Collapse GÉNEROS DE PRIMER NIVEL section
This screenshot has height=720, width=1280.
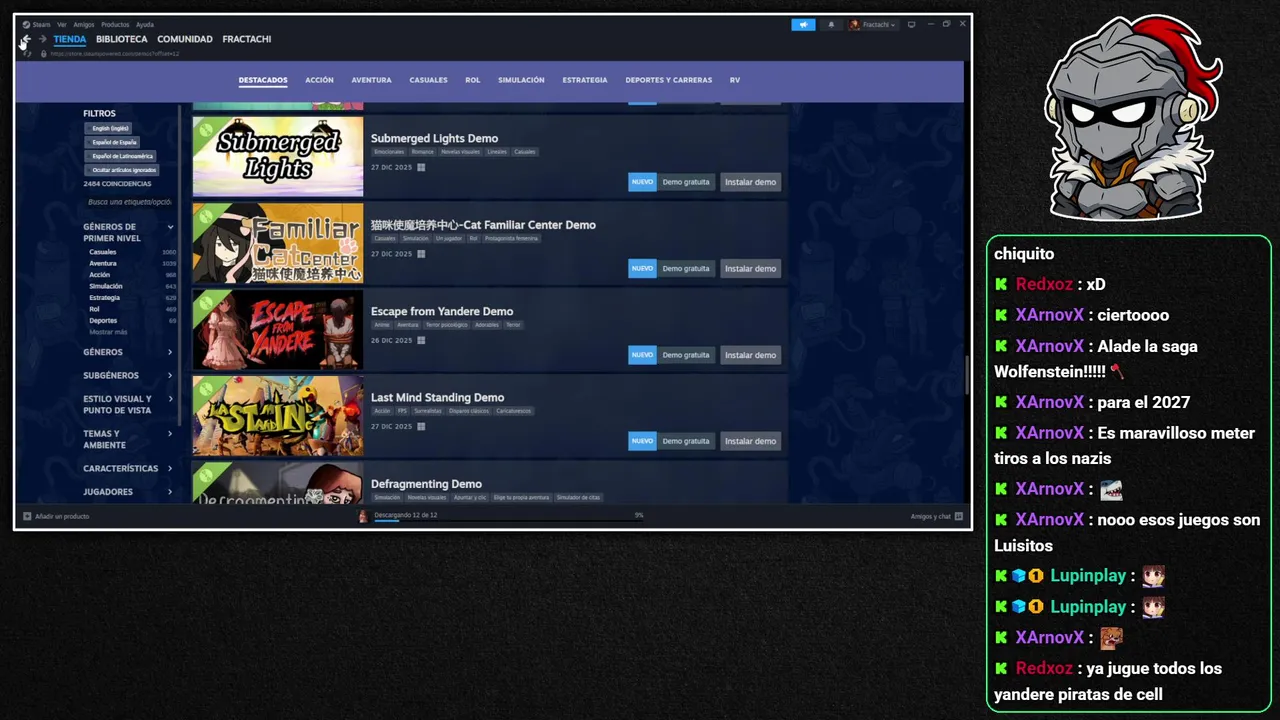pyautogui.click(x=128, y=232)
